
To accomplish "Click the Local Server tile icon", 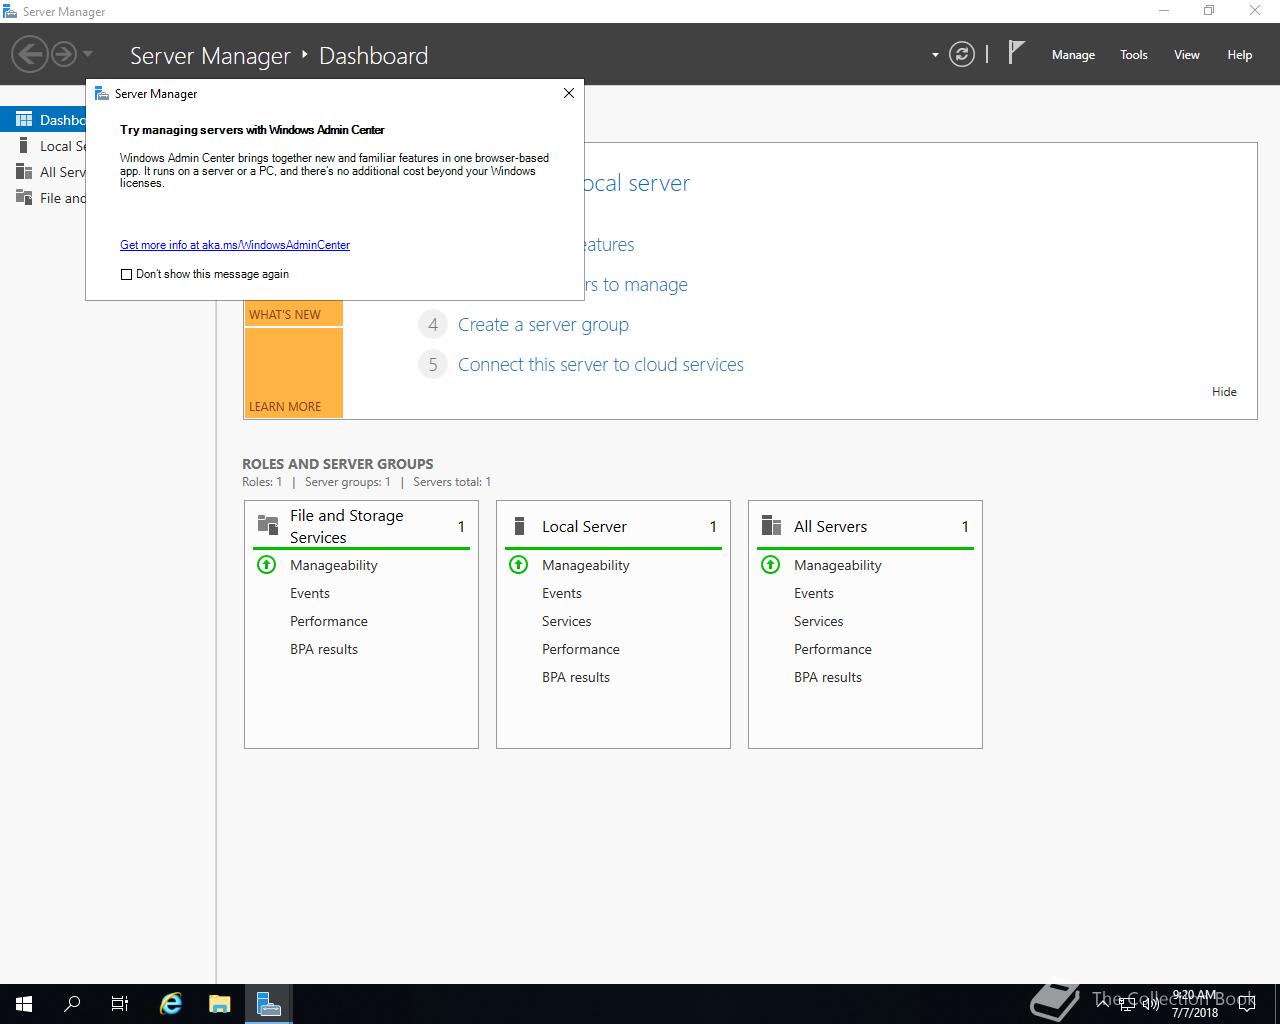I will click(x=519, y=526).
